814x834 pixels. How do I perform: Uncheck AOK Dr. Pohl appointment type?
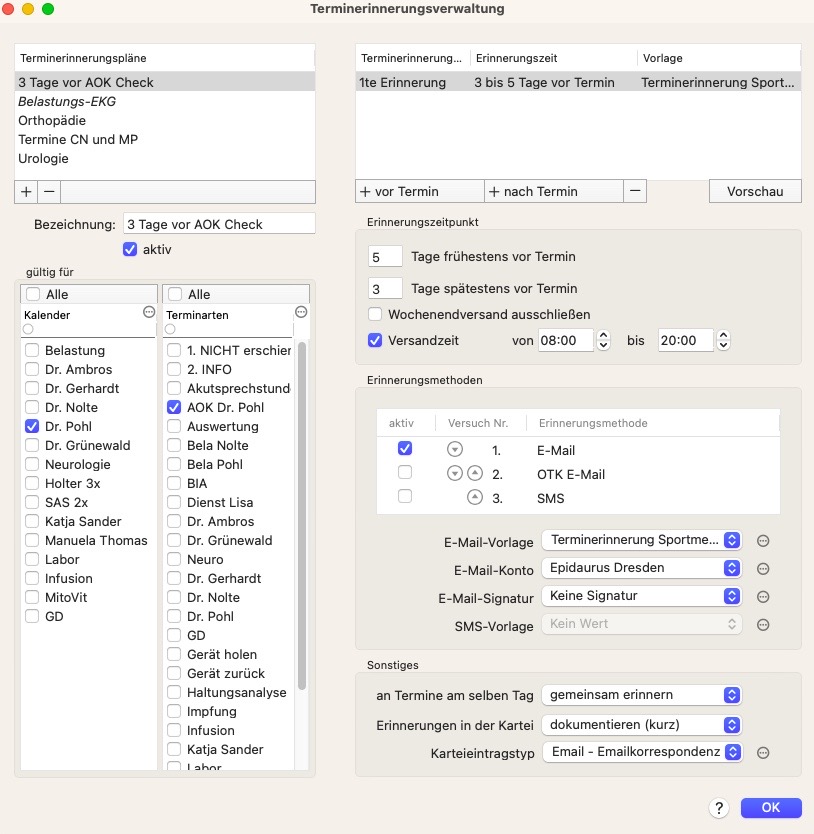(x=174, y=407)
